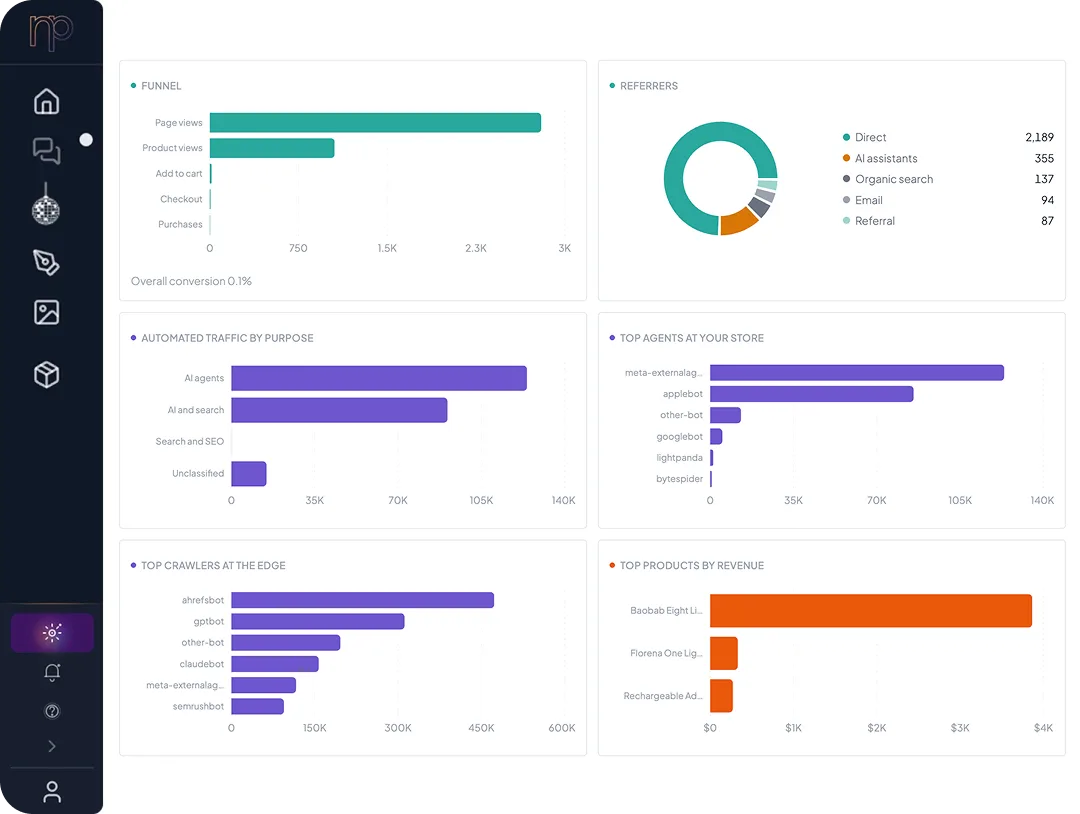Click the semrushbot crawler bar
Screen dimensions: 1080x814
[258, 707]
